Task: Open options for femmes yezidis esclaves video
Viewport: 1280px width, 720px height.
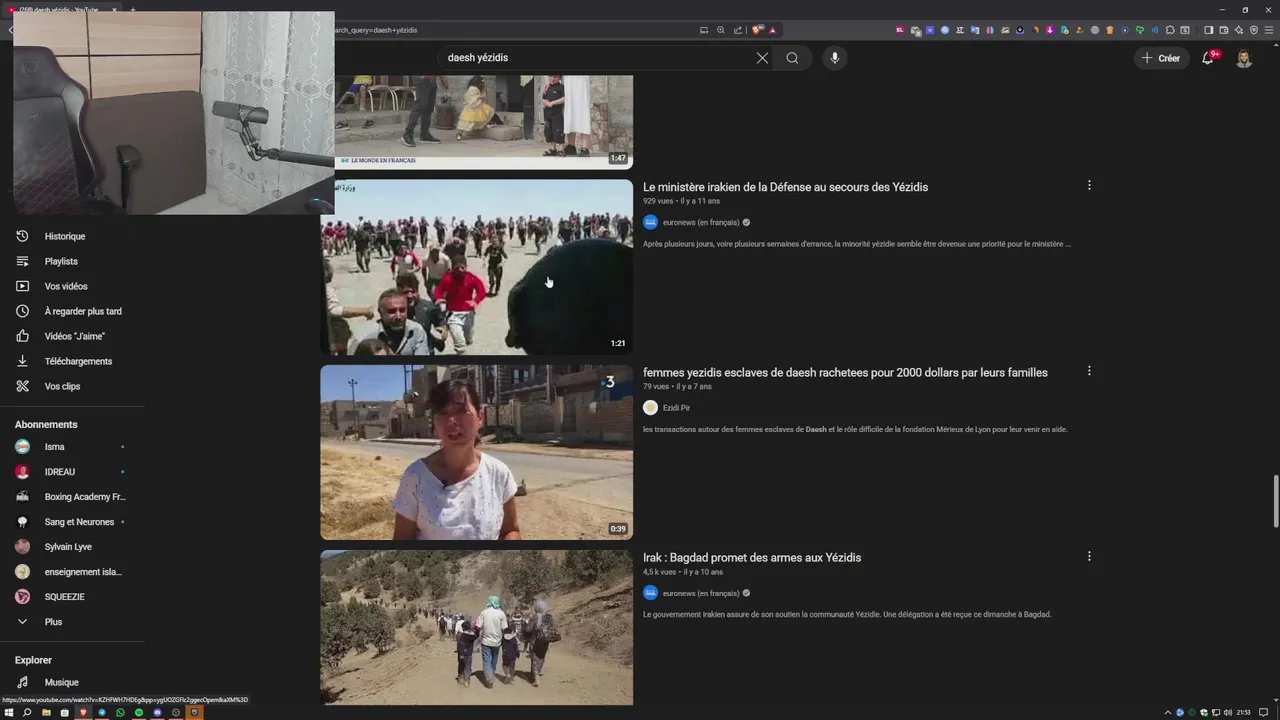Action: (1089, 371)
